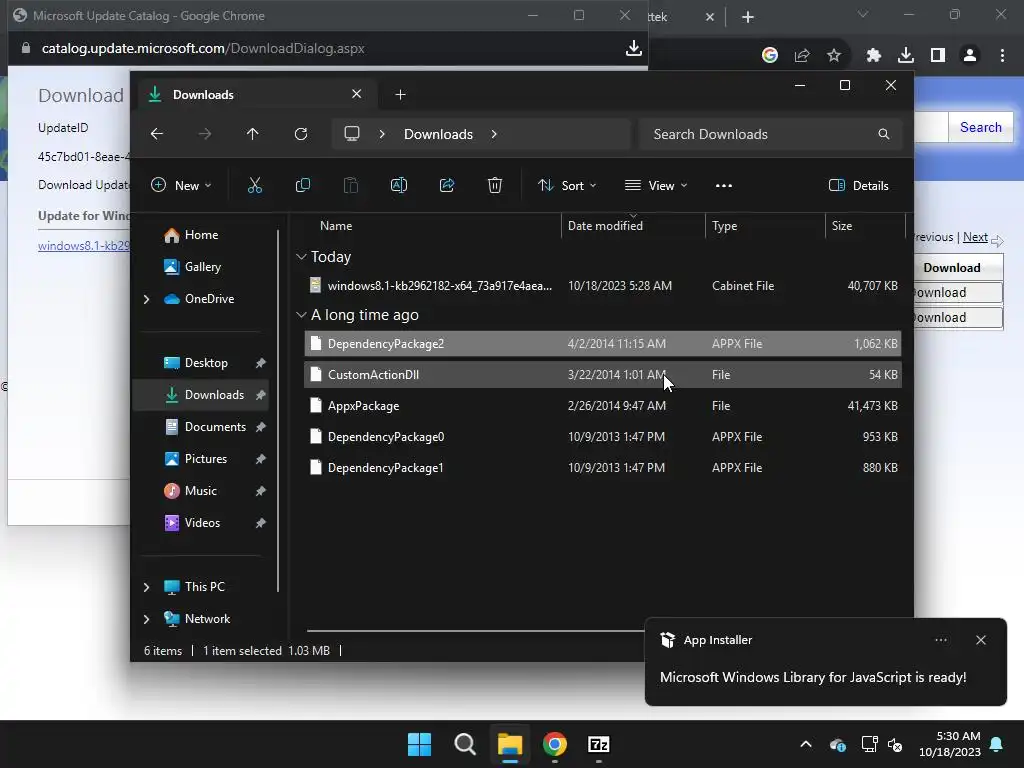Viewport: 1024px width, 768px height.
Task: Open Chrome downloads tray icon
Action: pos(906,55)
